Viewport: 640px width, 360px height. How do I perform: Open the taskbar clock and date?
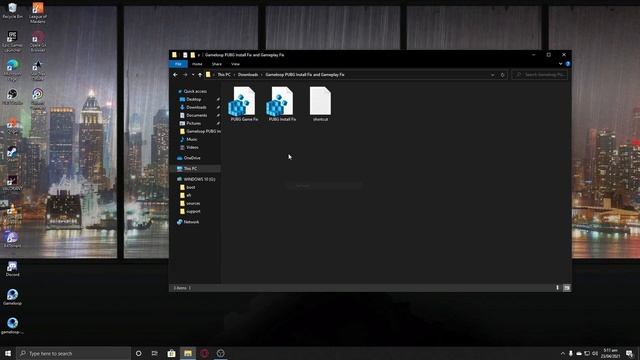pyautogui.click(x=611, y=353)
